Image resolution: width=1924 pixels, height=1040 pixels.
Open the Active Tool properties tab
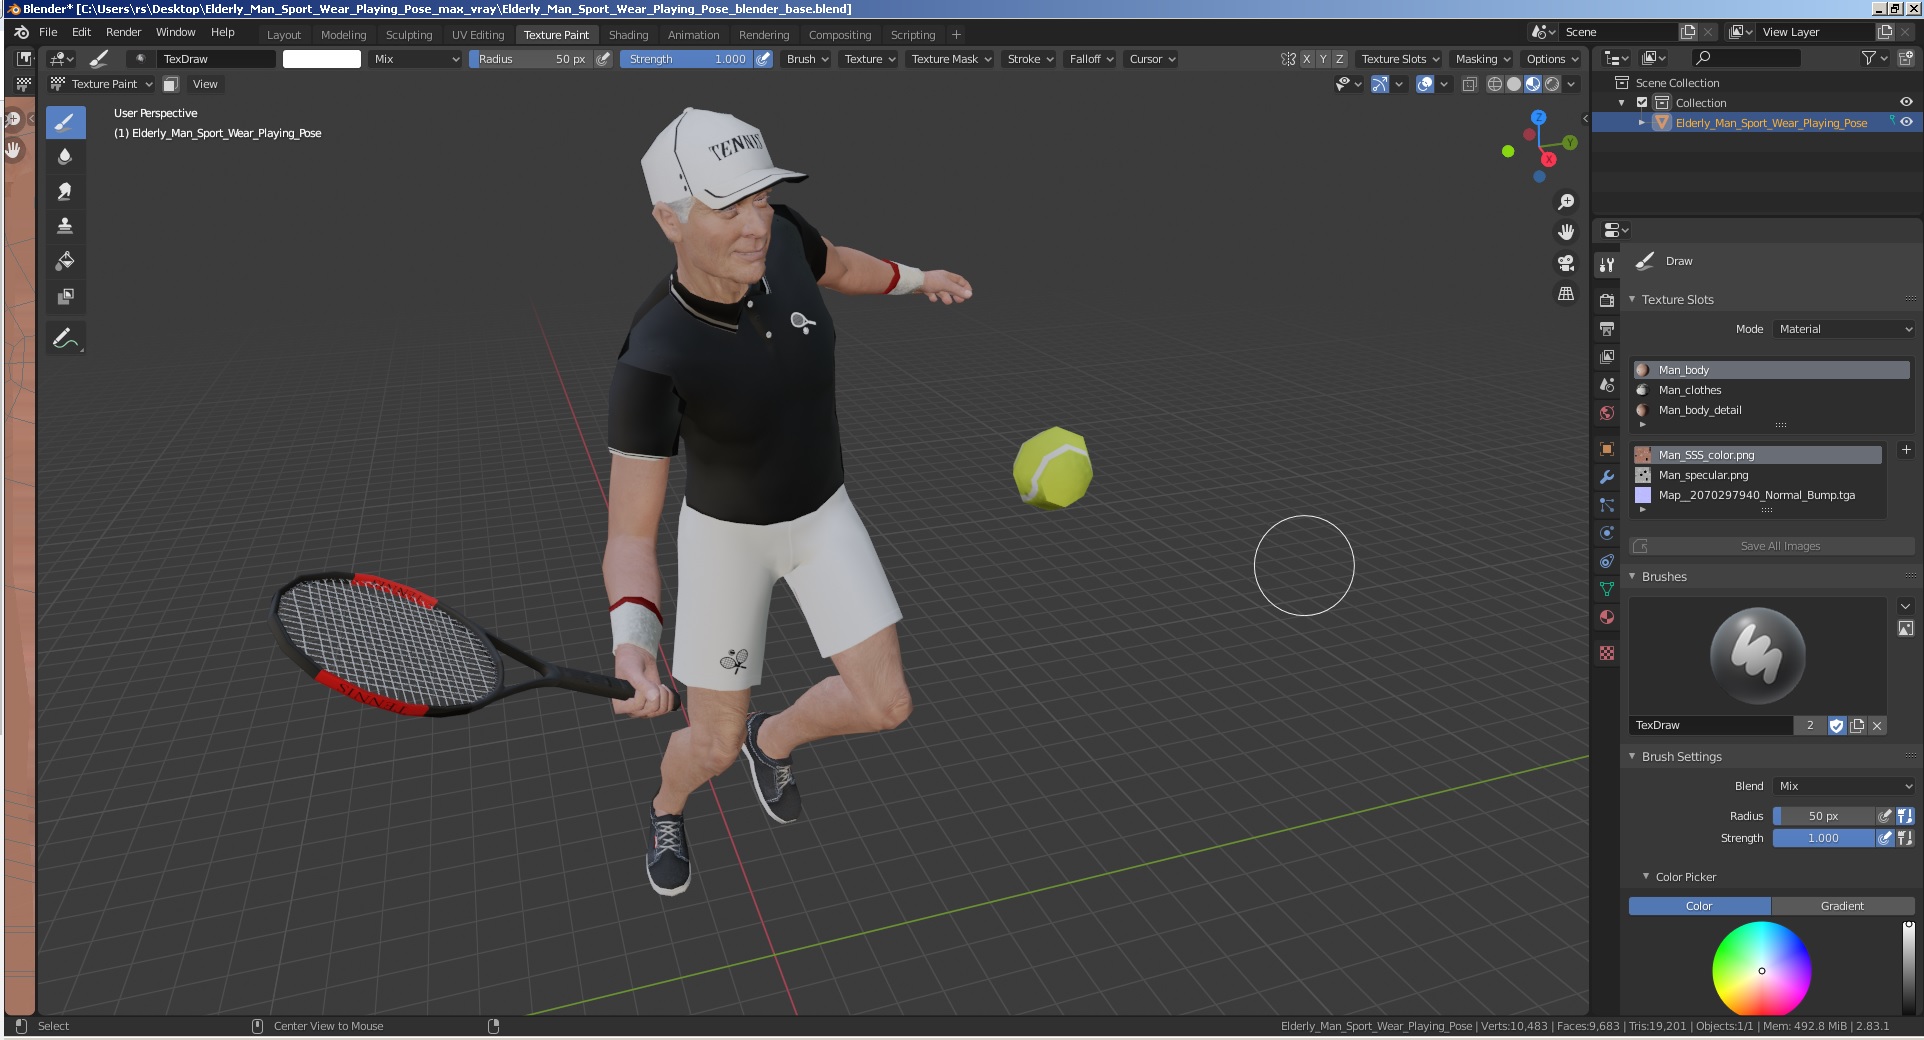1607,265
